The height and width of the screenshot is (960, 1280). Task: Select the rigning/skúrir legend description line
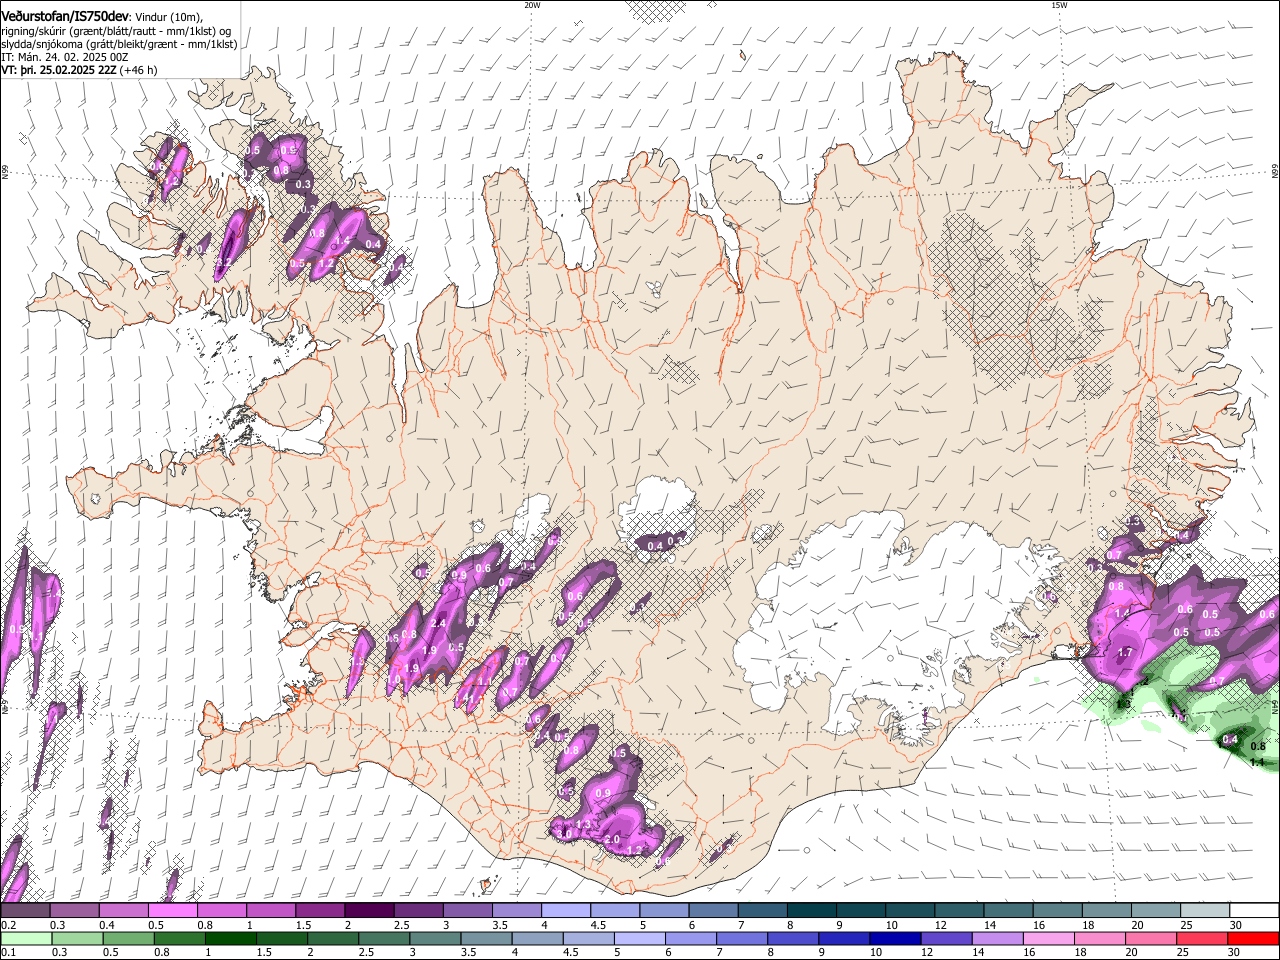[x=115, y=31]
